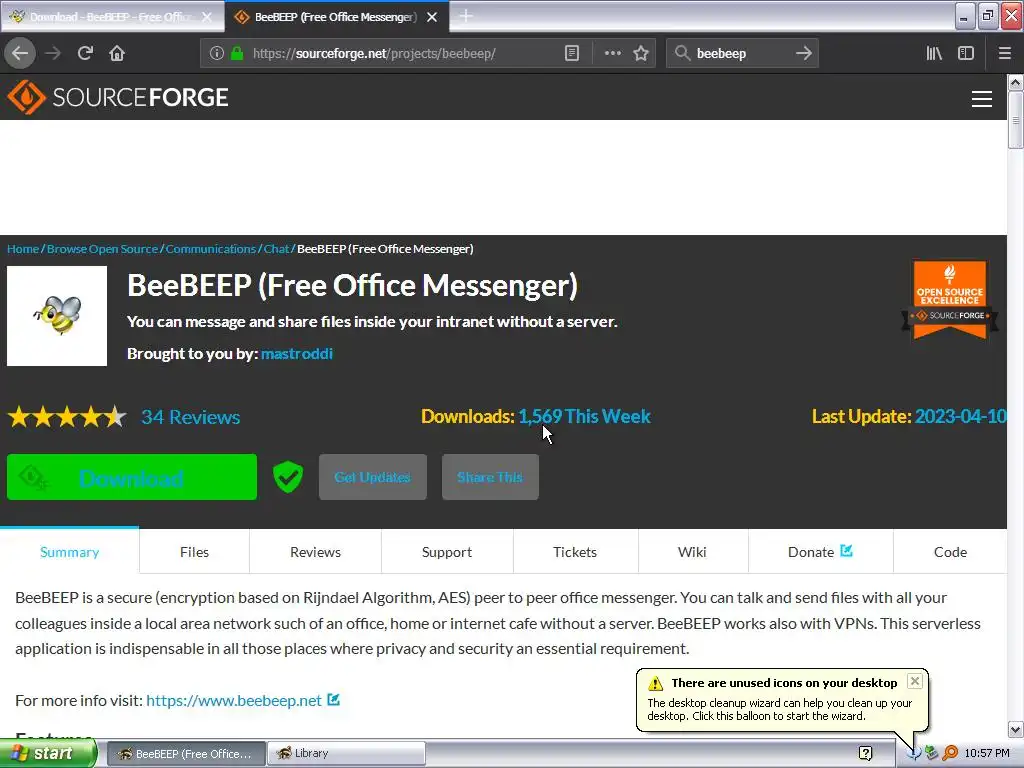The image size is (1024, 768).
Task: Click the Browse Open Source breadcrumb
Action: click(103, 249)
